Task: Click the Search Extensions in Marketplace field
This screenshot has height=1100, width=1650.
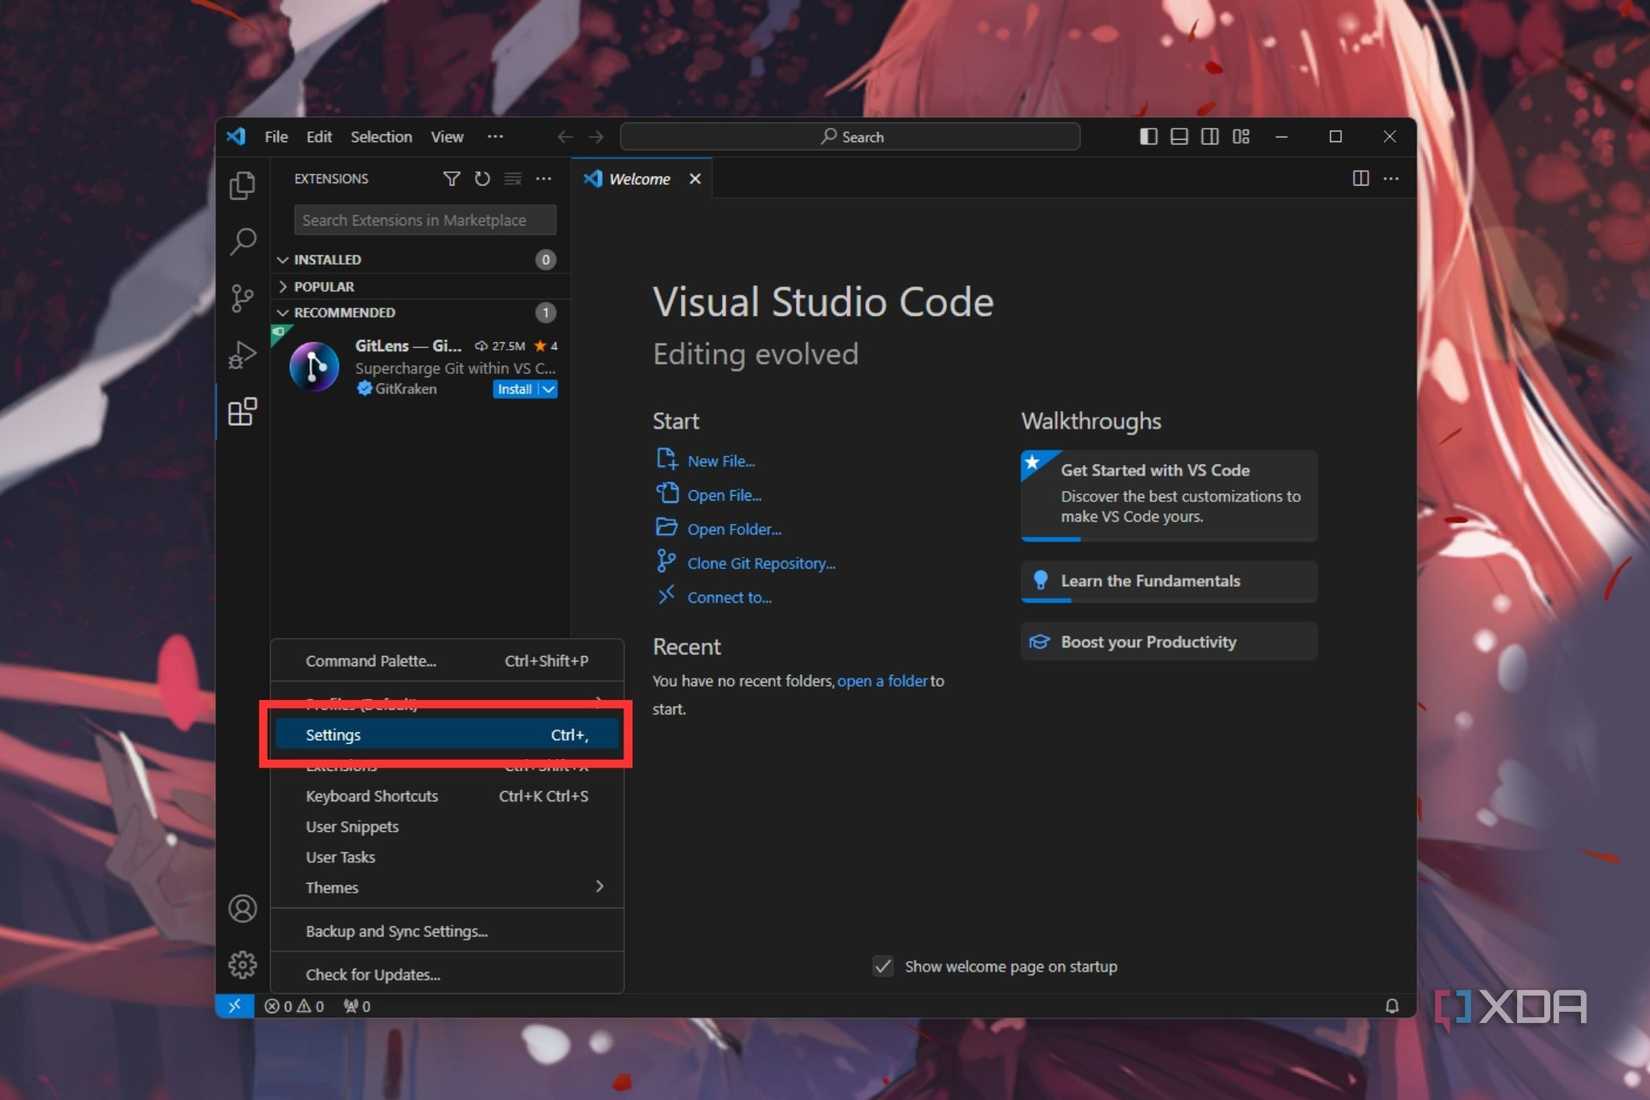Action: [x=424, y=220]
